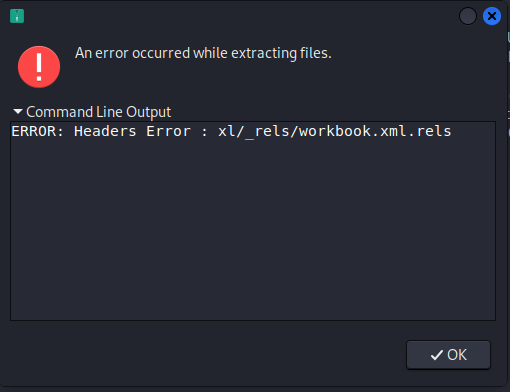Click the word "occurred" in the error message
Screen dimensions: 510x392
(x=161, y=53)
